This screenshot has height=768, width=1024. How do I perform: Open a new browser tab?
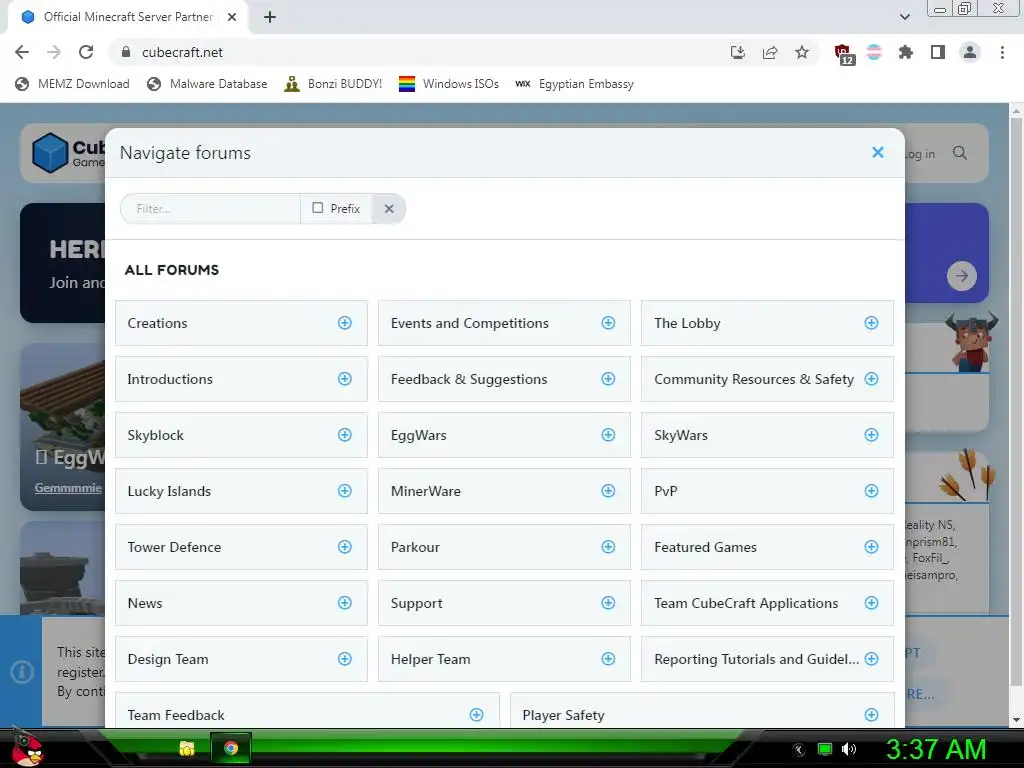tap(270, 17)
